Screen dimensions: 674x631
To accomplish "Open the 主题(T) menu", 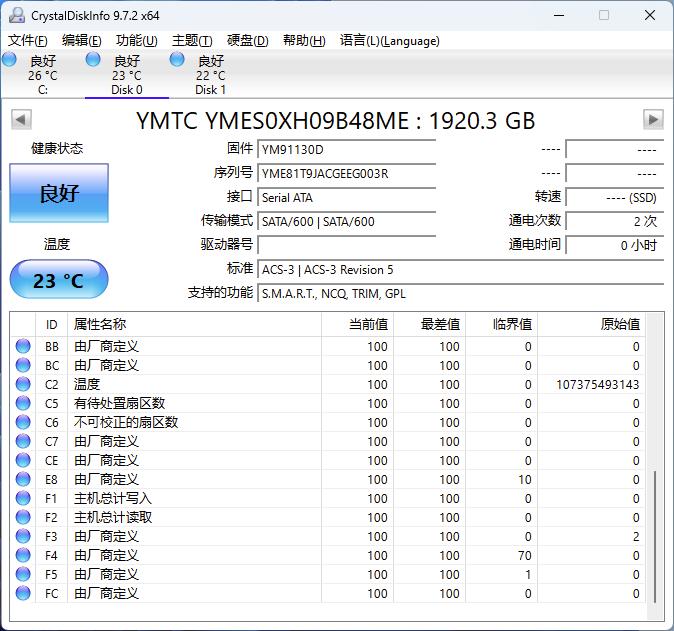I will point(192,41).
